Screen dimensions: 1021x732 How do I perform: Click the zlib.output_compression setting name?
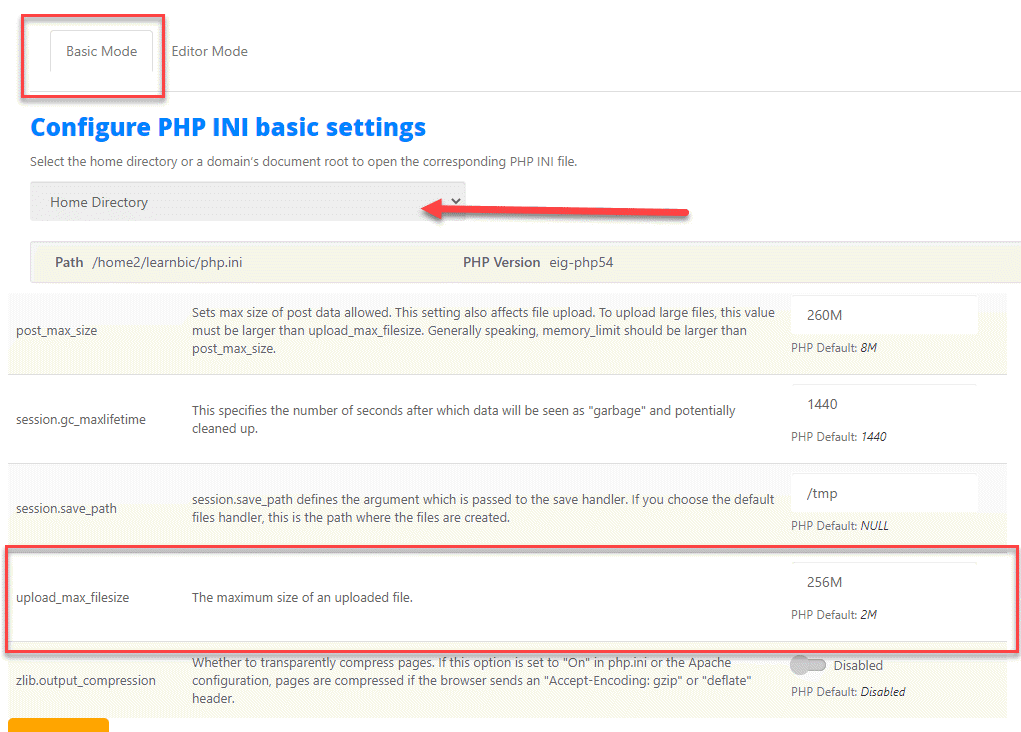tap(86, 681)
